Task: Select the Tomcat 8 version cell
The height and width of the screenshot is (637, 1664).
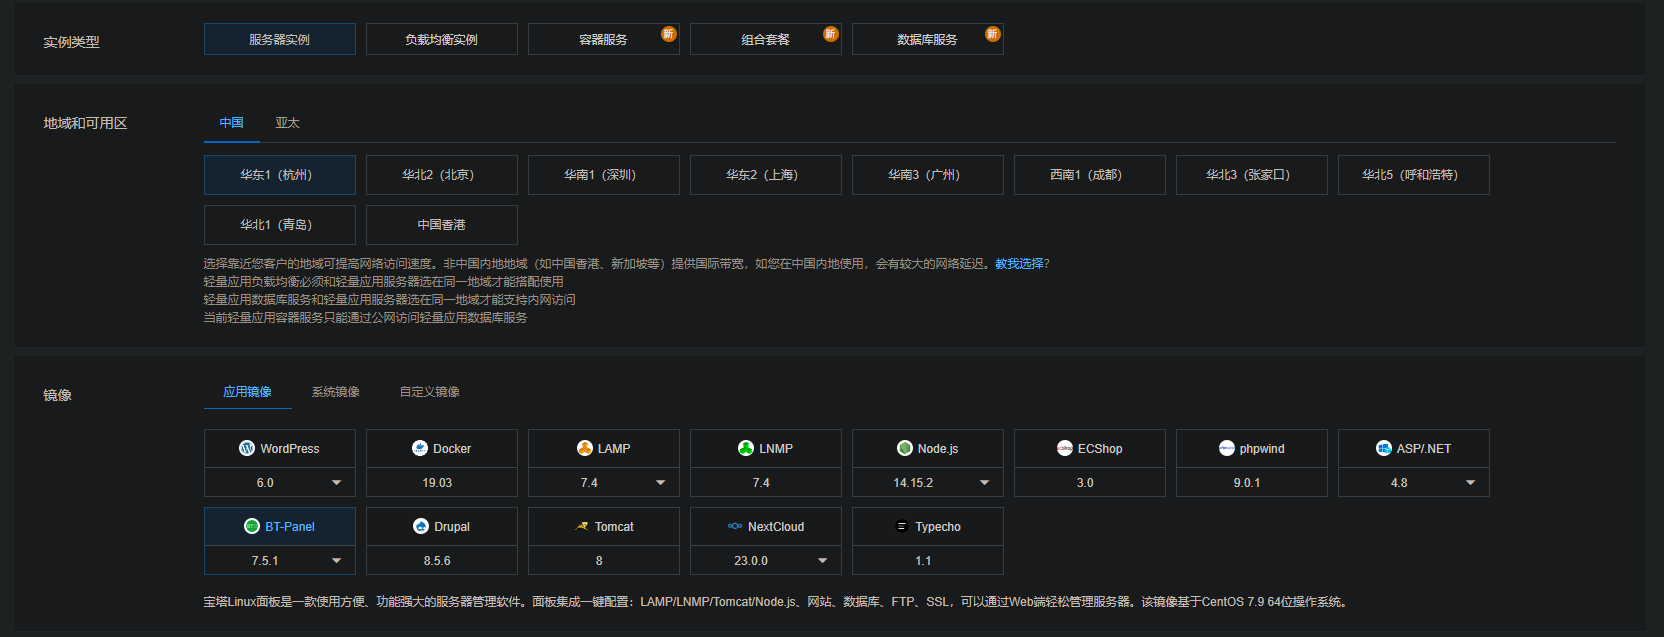Action: tap(604, 560)
